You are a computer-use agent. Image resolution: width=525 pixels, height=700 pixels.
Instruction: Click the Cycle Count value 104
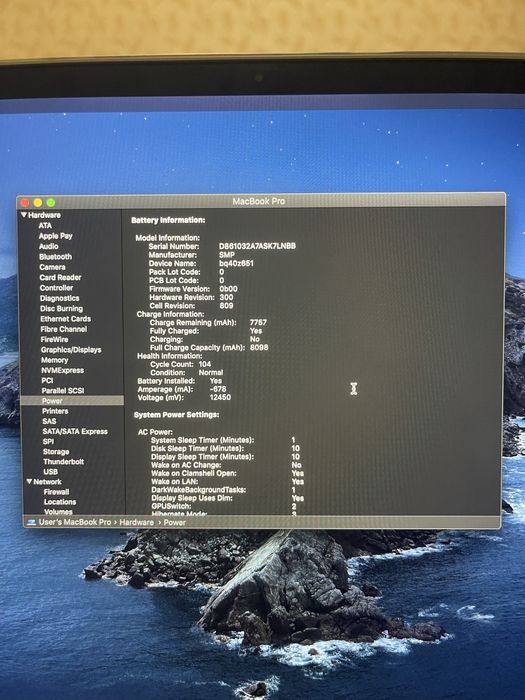(x=205, y=364)
